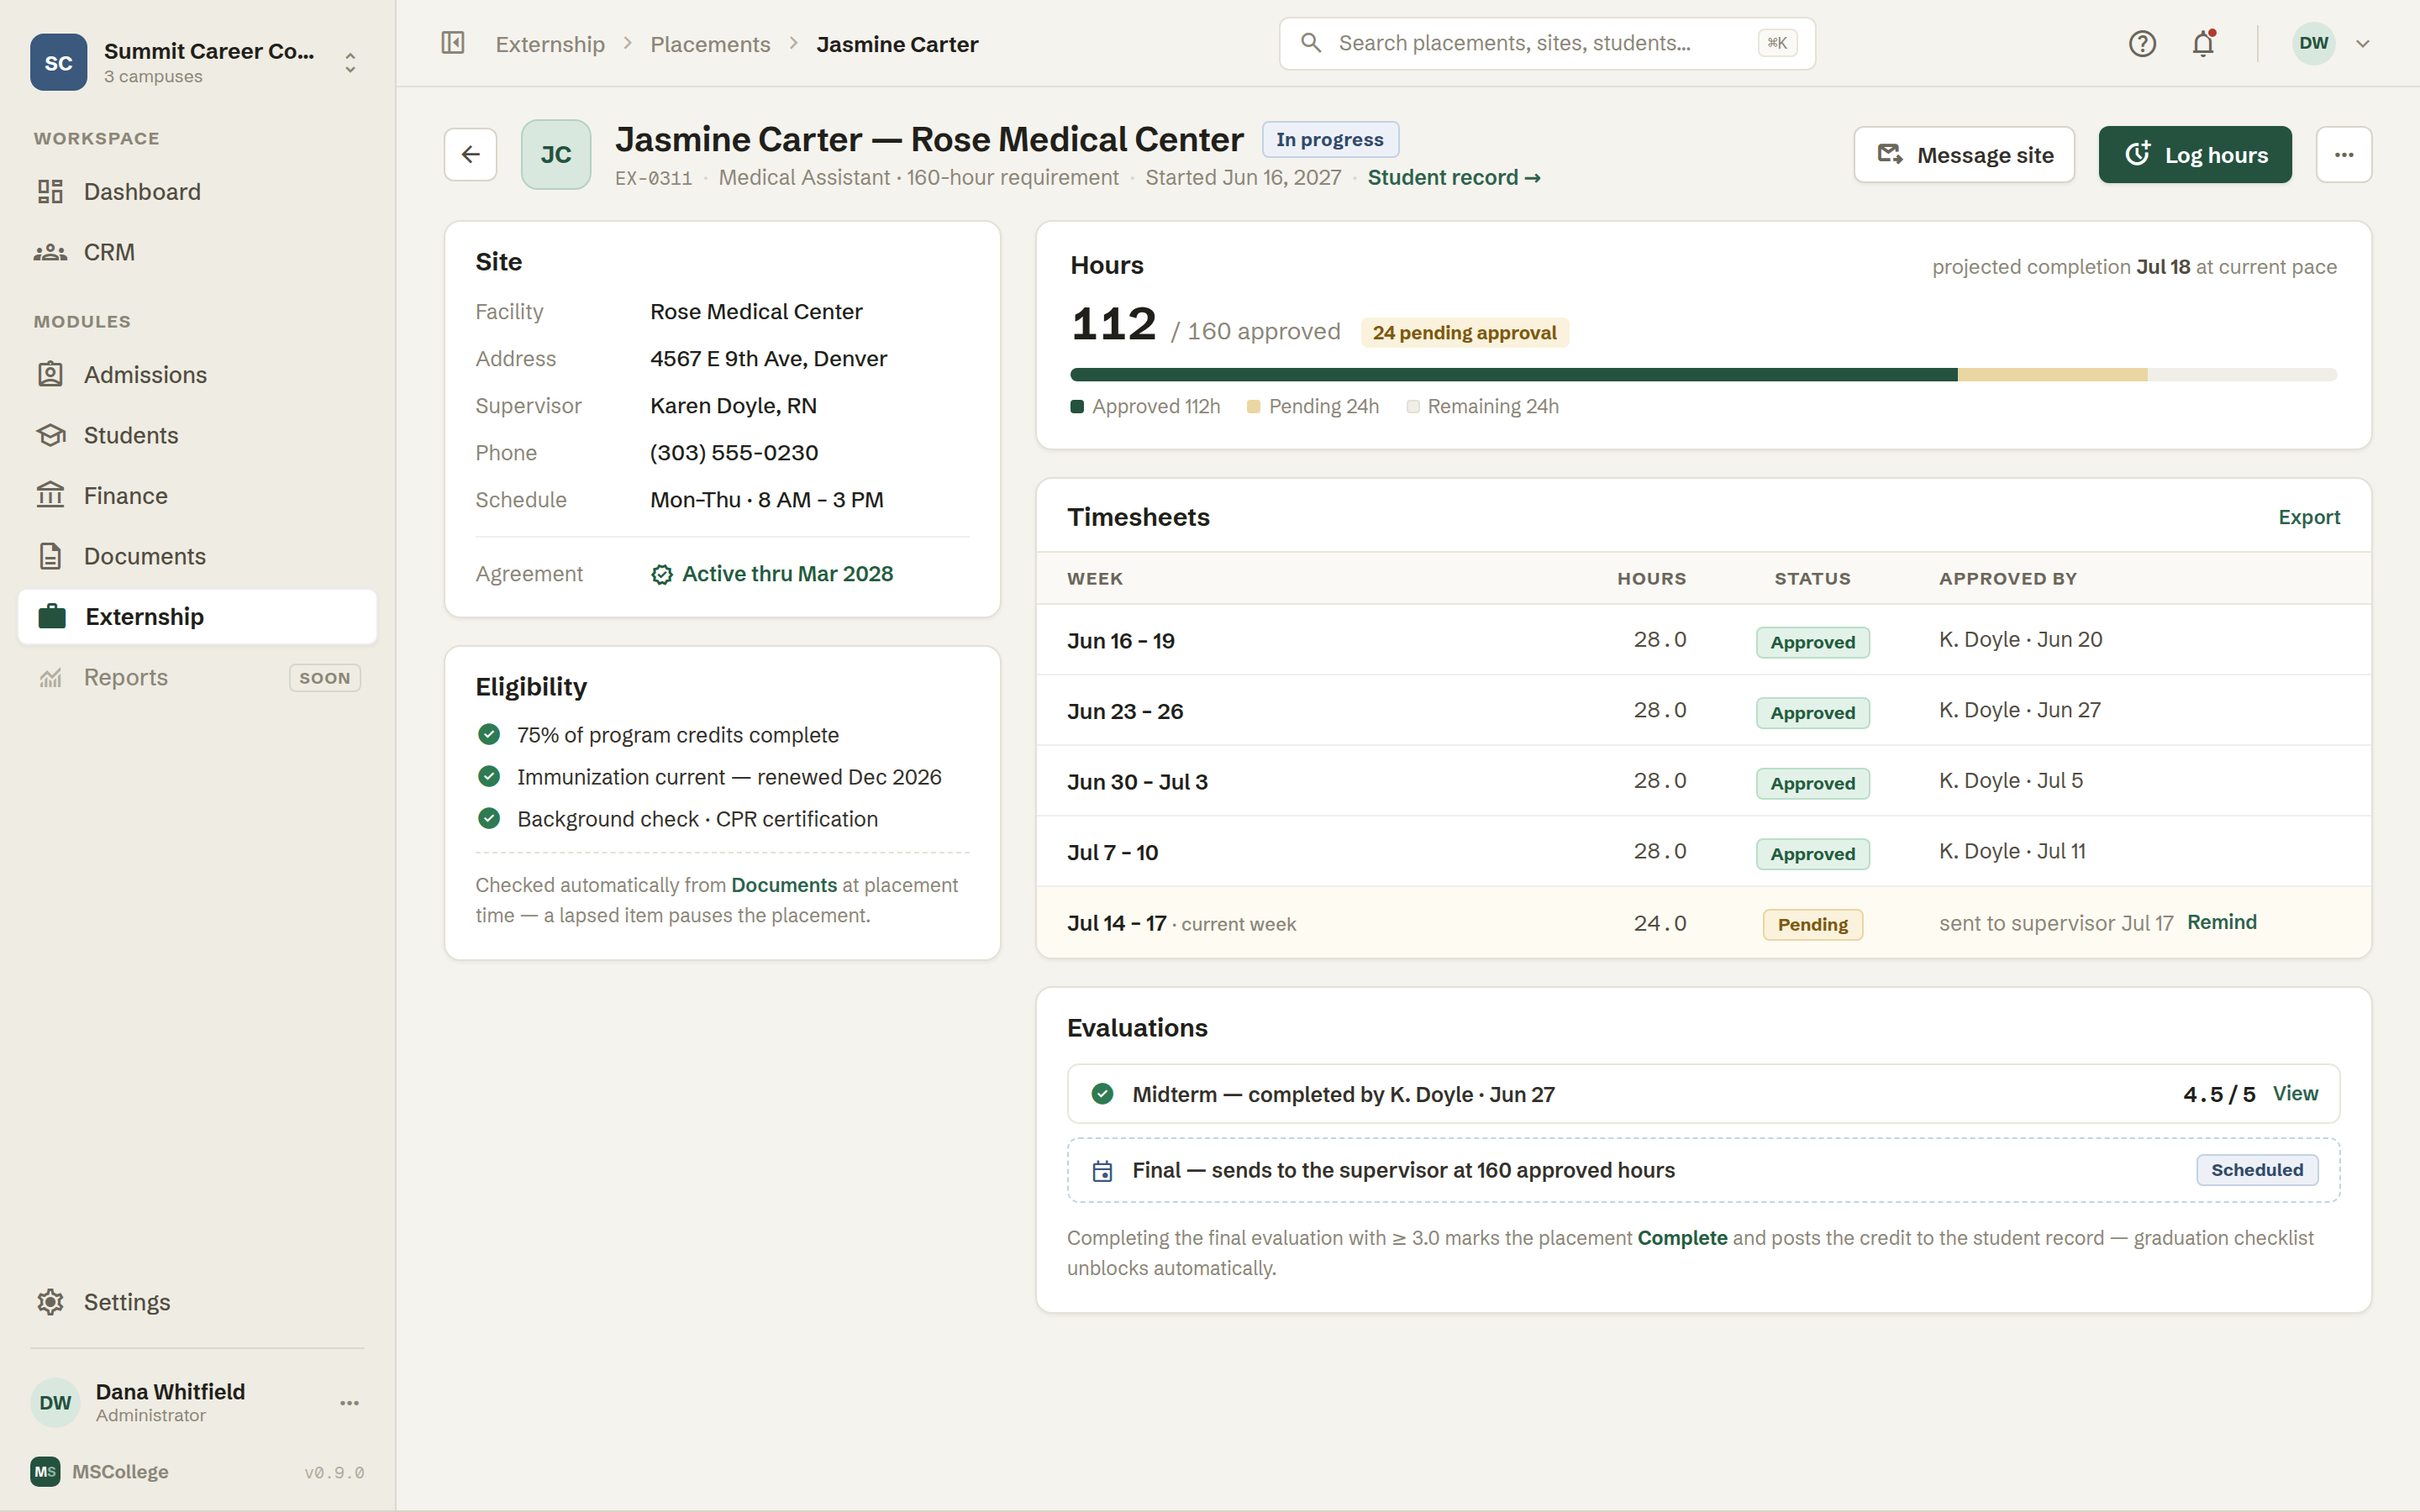The image size is (2420, 1512).
Task: Click the Complete link in evaluations note
Action: [x=1682, y=1238]
